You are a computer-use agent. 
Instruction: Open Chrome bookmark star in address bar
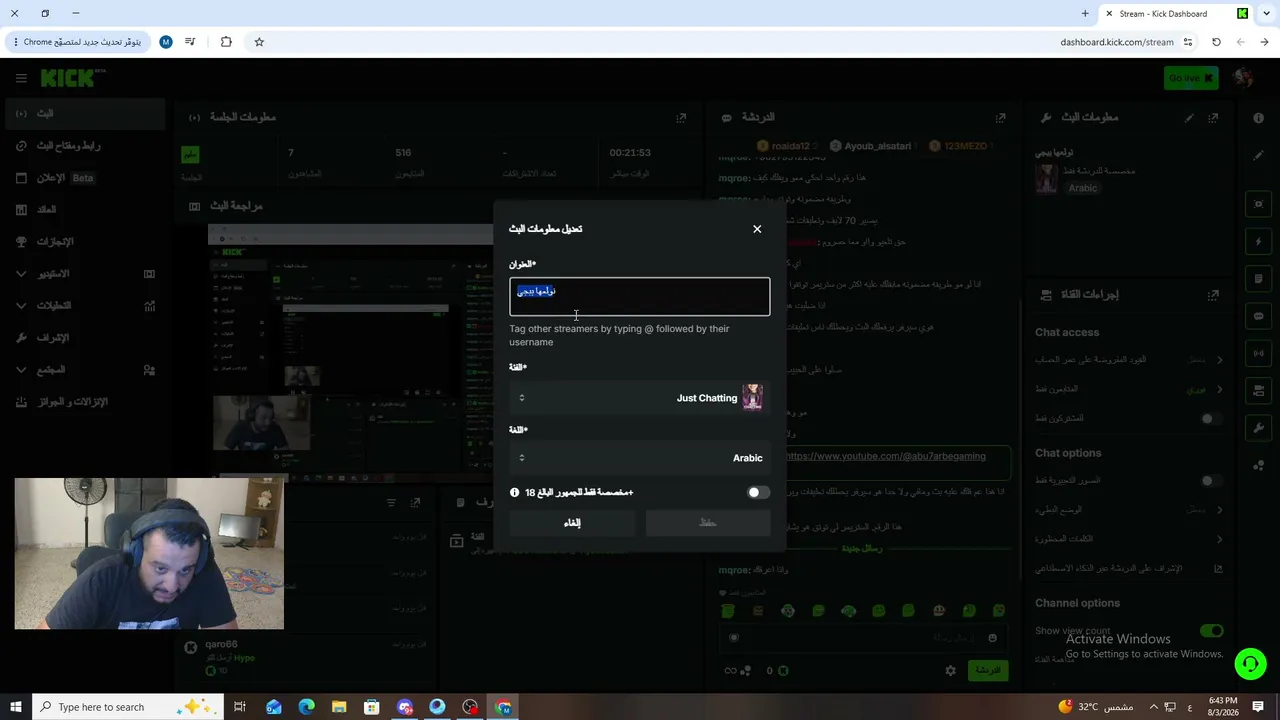click(x=259, y=42)
